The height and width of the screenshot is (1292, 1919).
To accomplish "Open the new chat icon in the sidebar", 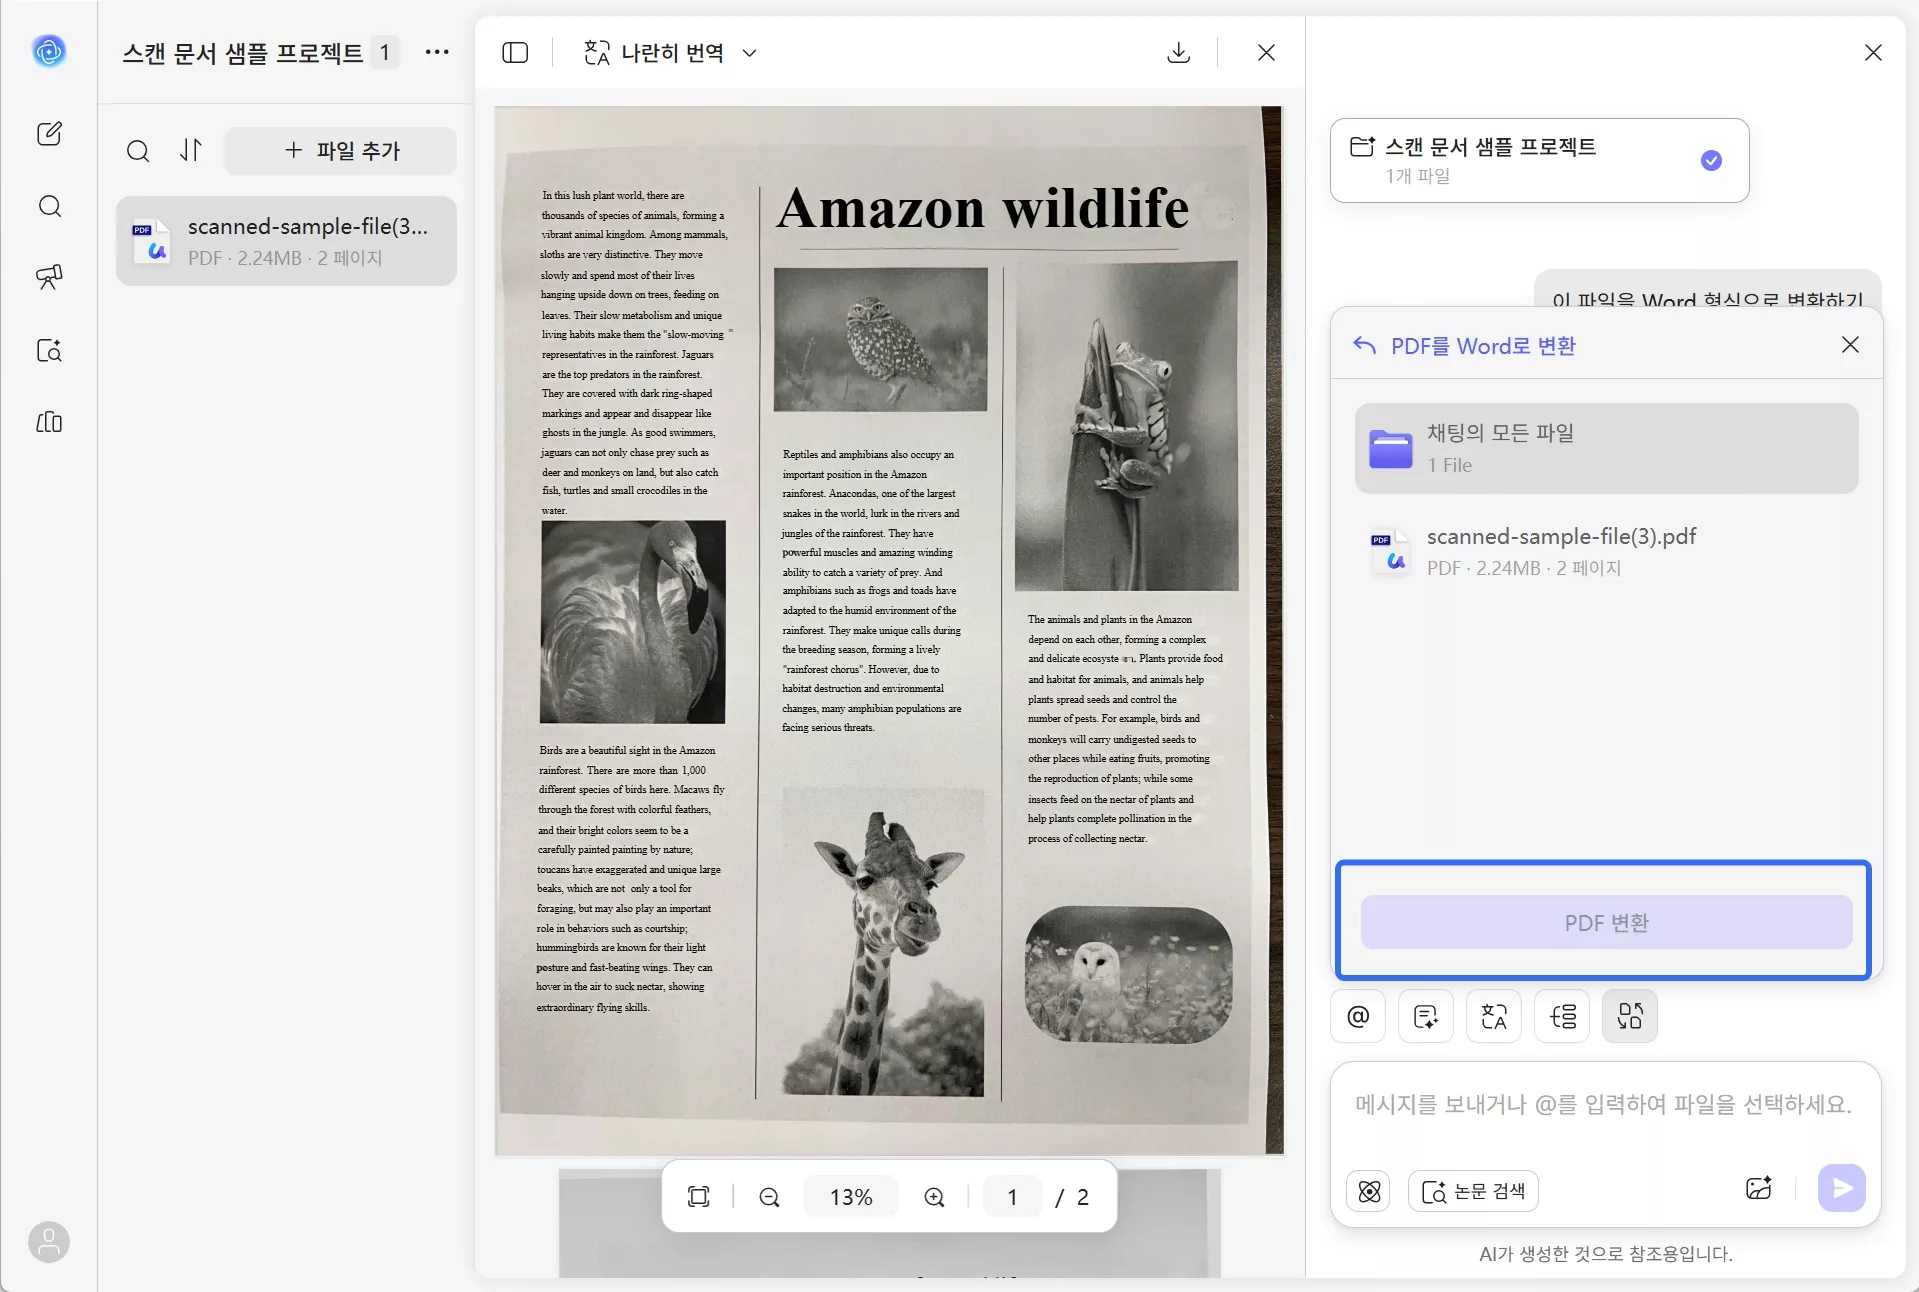I will (x=49, y=133).
